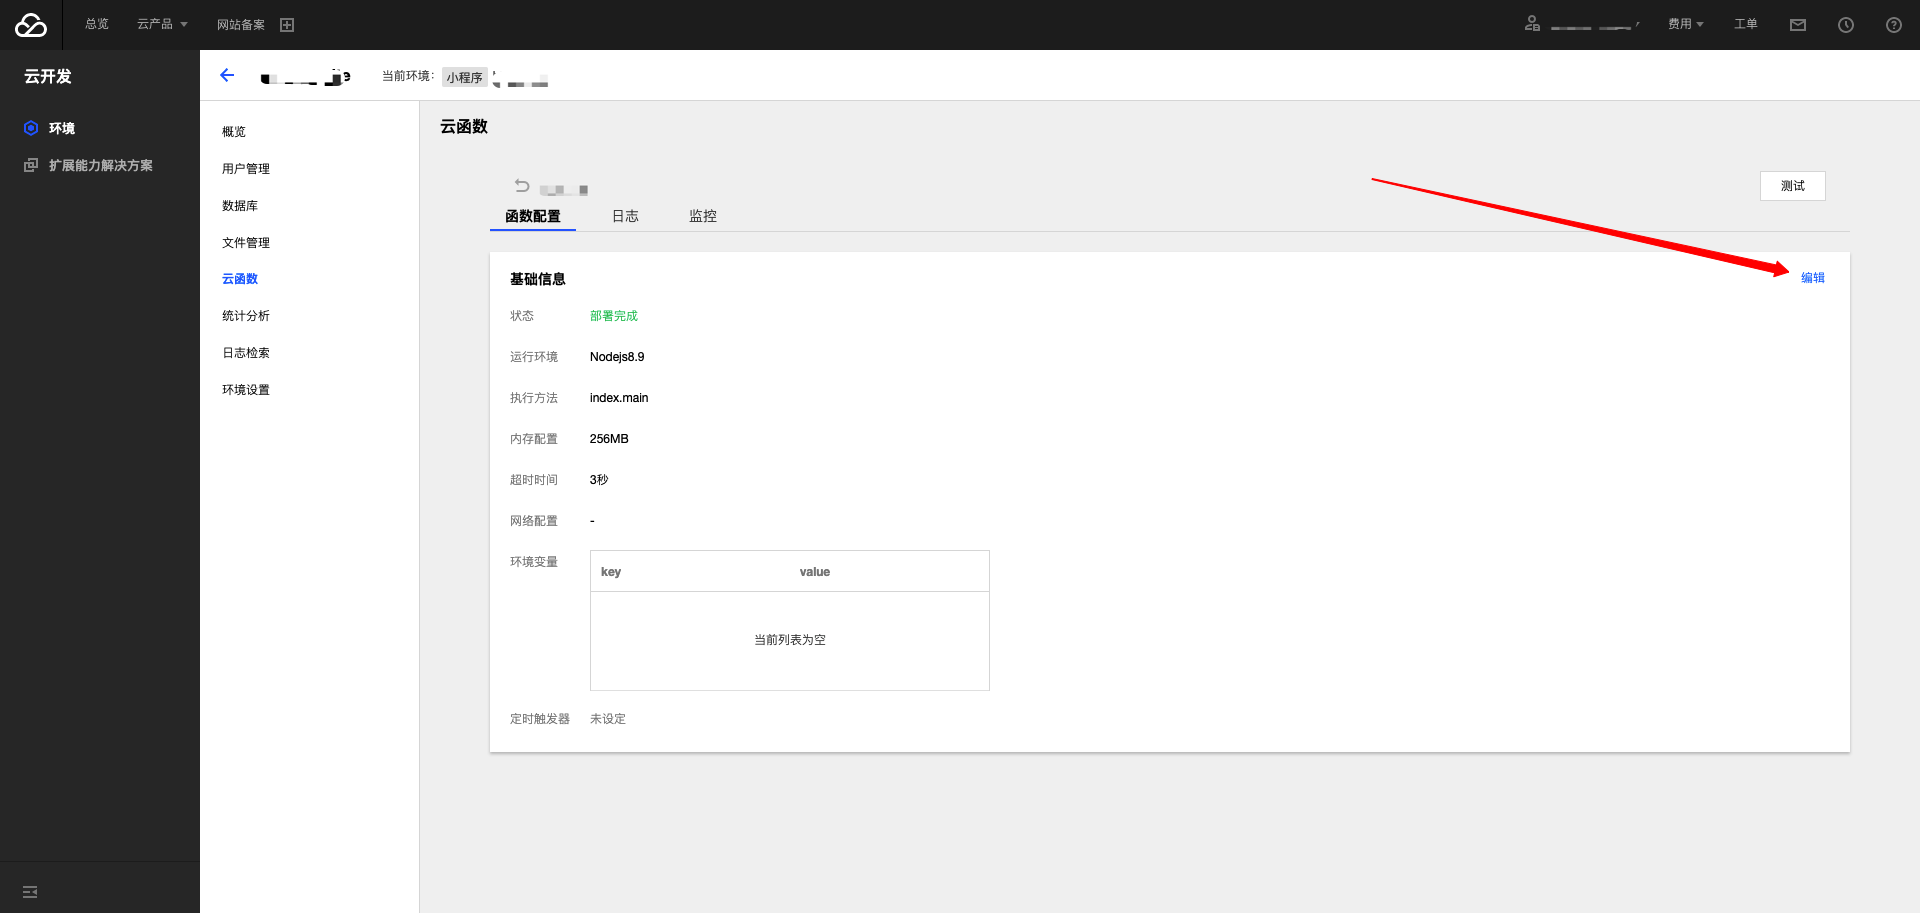1921x913 pixels.
Task: Click the 当前列表为空 empty message
Action: point(790,640)
